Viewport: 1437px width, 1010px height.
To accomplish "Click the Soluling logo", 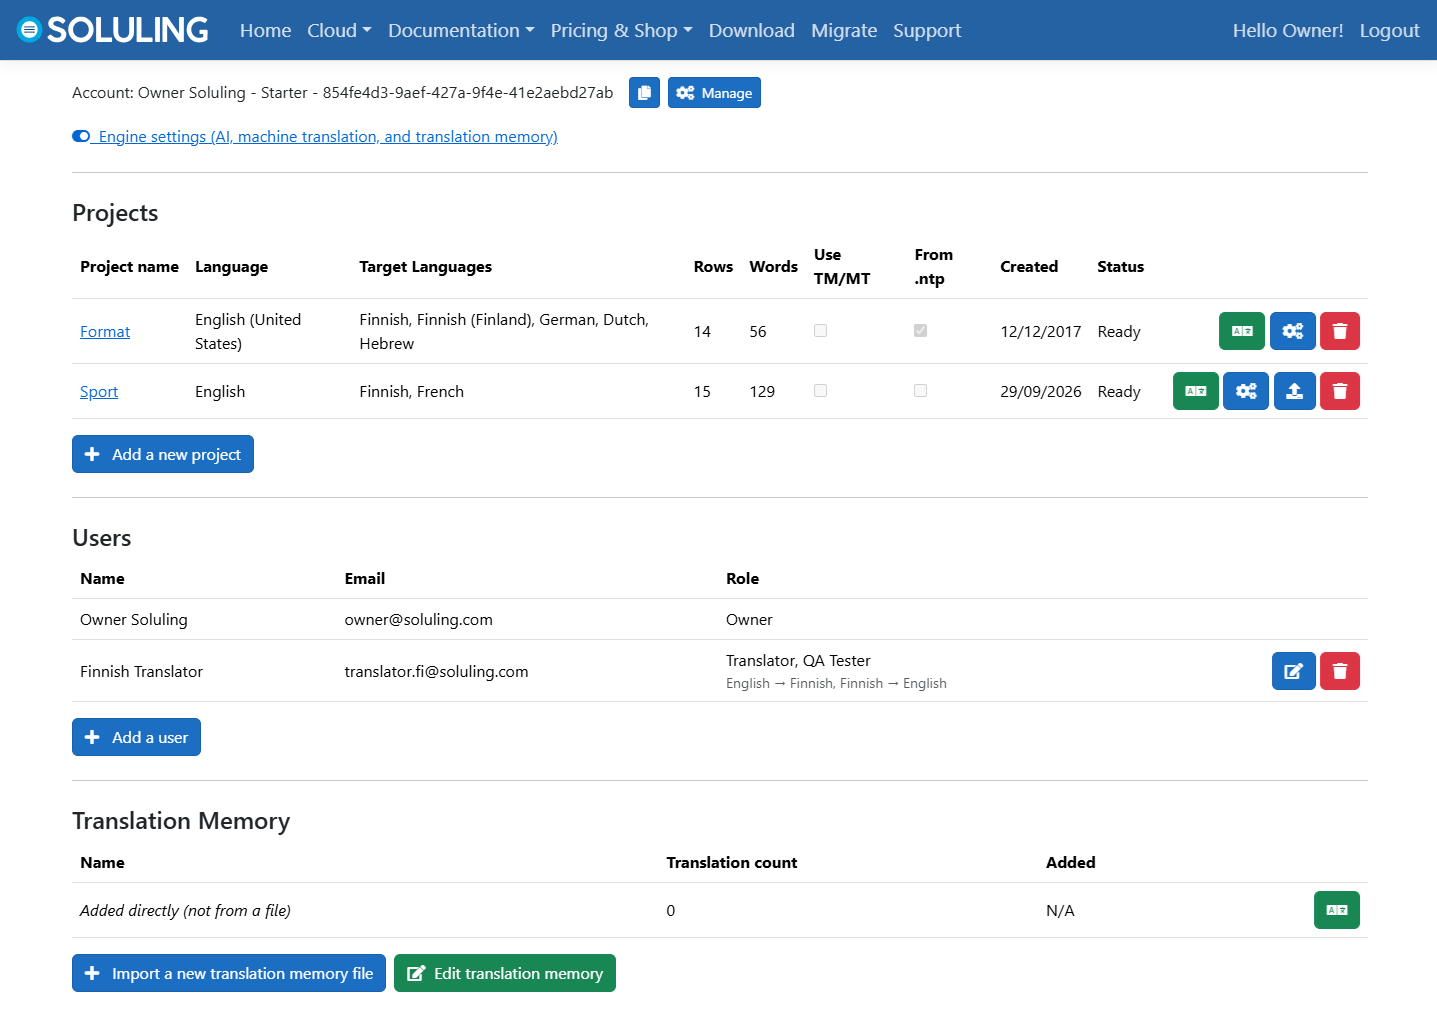I will point(113,30).
